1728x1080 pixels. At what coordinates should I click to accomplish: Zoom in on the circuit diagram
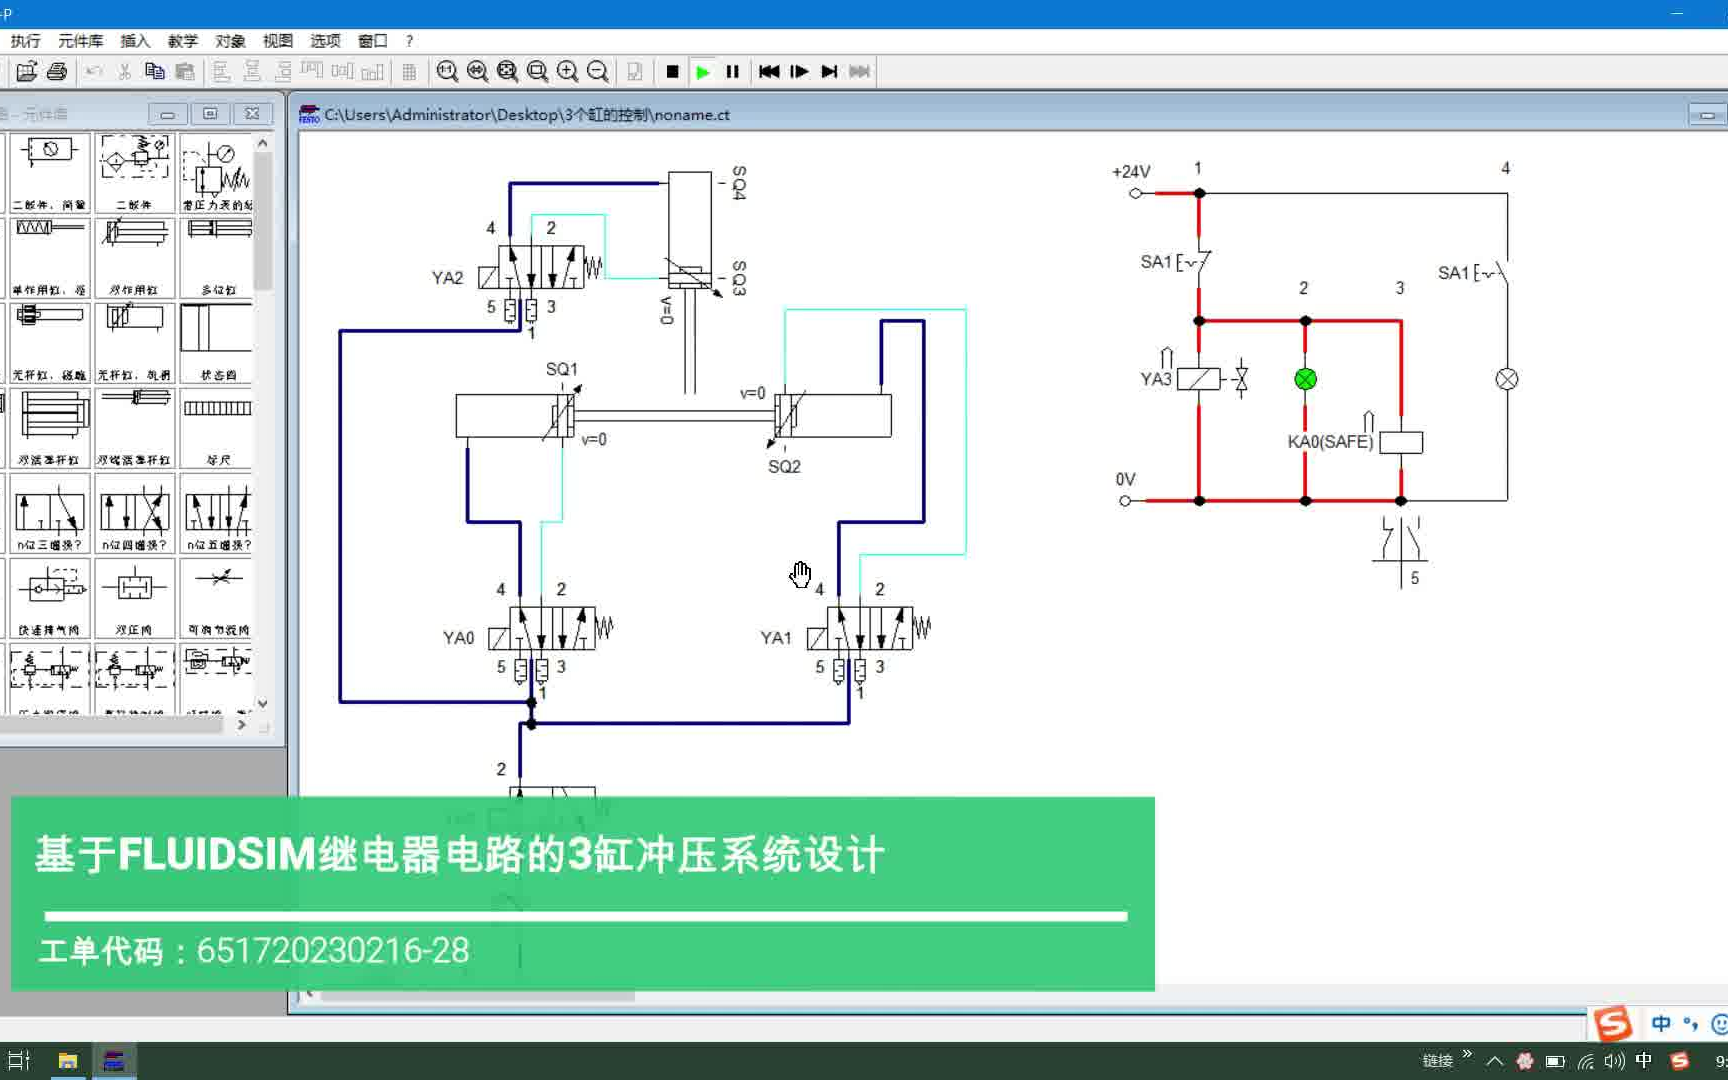click(x=567, y=72)
